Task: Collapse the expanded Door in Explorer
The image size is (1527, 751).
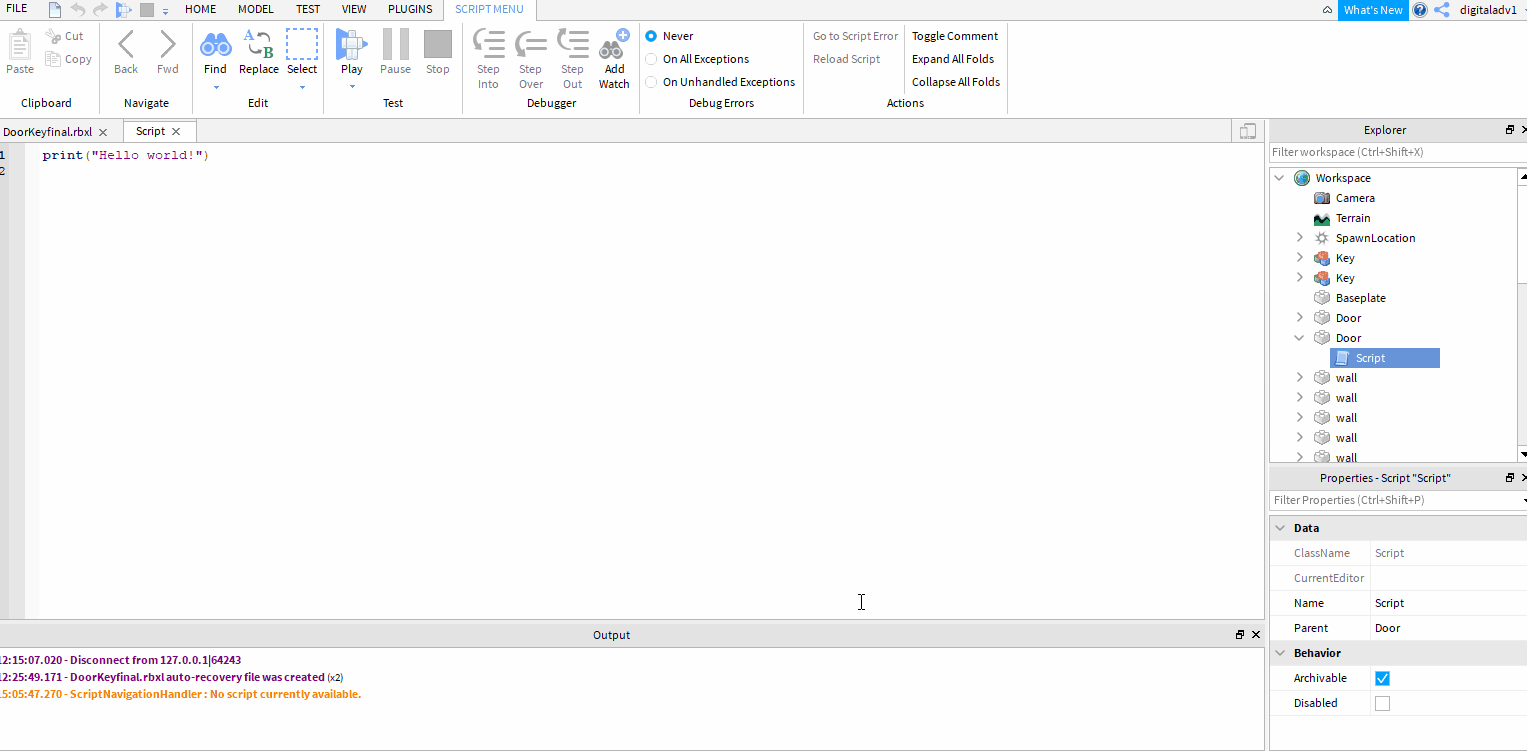Action: pyautogui.click(x=1298, y=337)
